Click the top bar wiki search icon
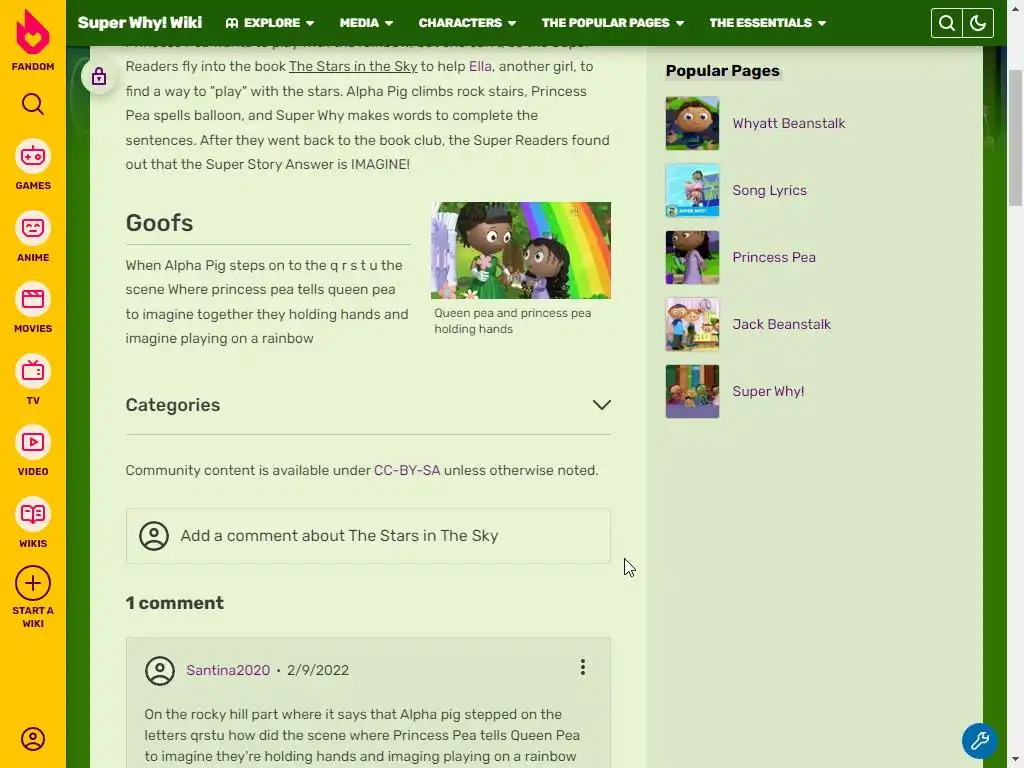This screenshot has width=1024, height=768. (947, 24)
